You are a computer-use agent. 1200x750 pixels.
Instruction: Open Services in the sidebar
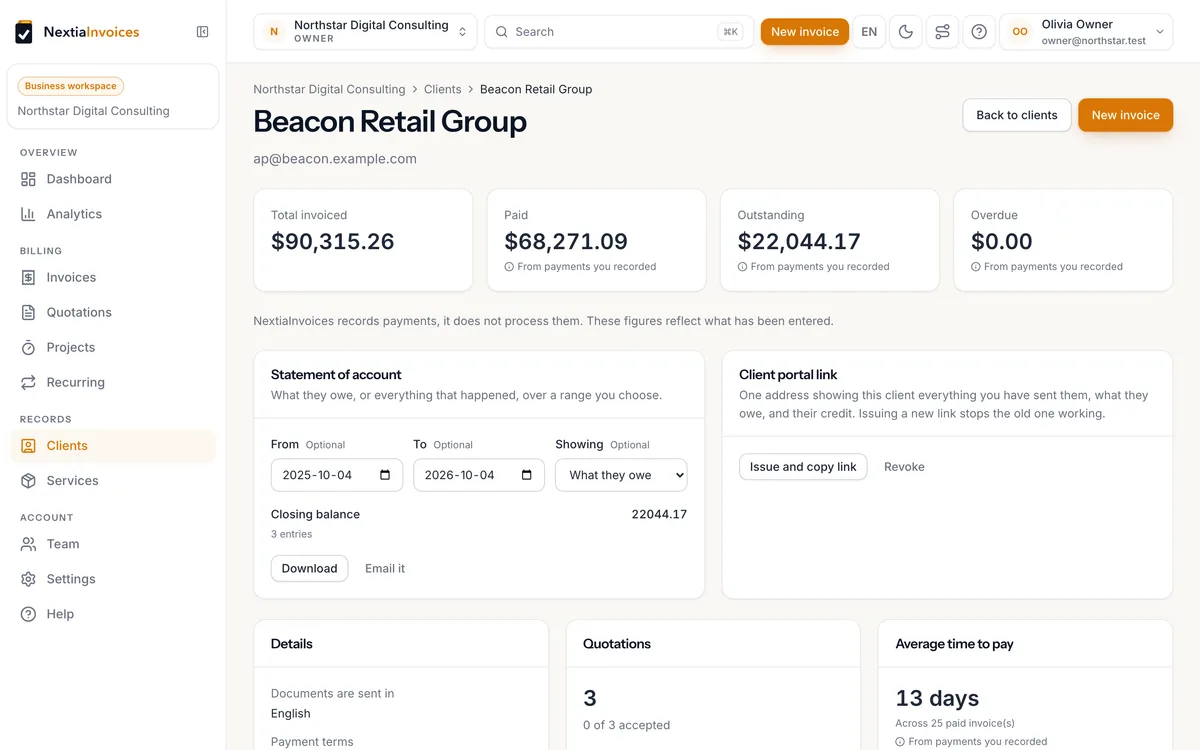pos(113,481)
